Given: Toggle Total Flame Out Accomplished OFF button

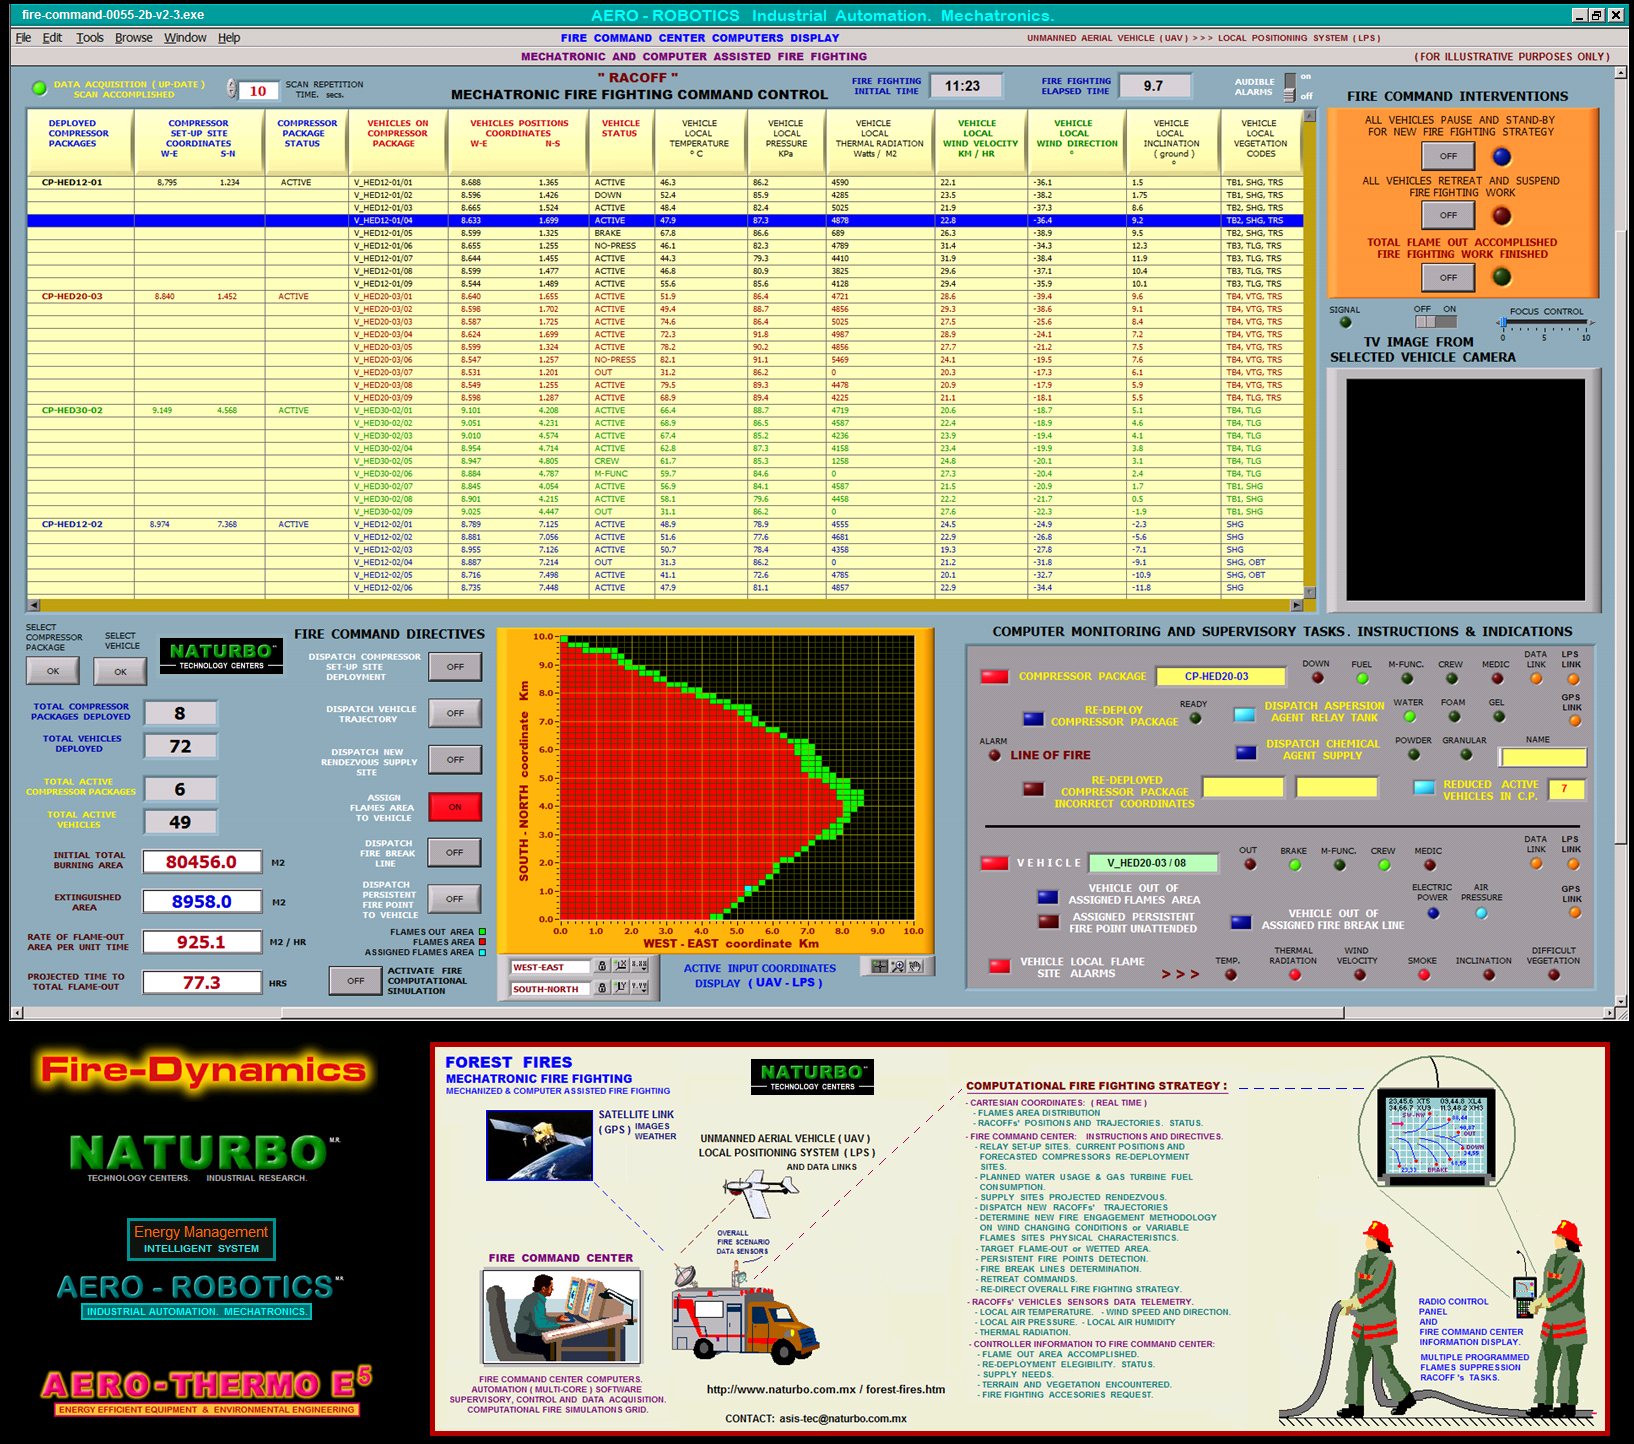Looking at the screenshot, I should pos(1448,277).
